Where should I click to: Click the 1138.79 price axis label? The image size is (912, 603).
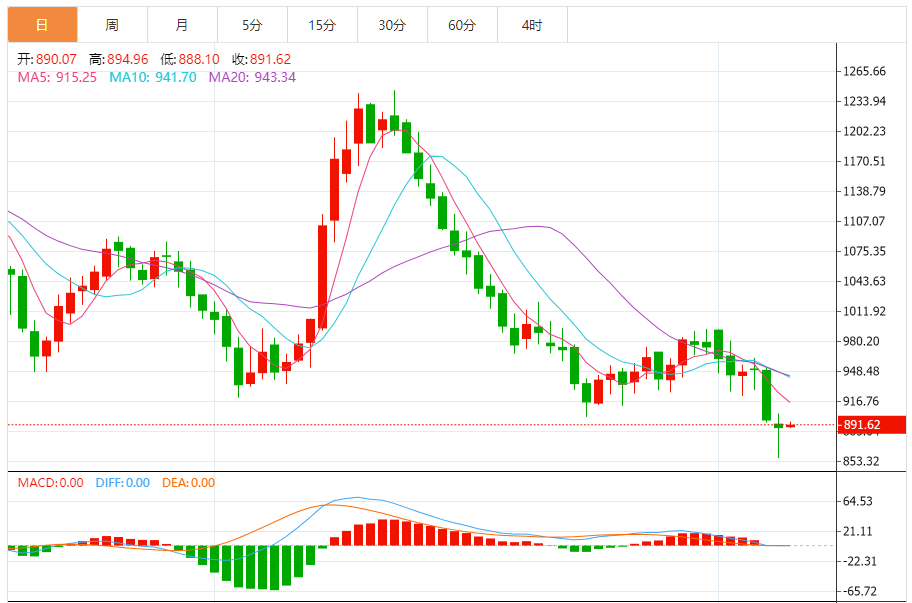(864, 191)
